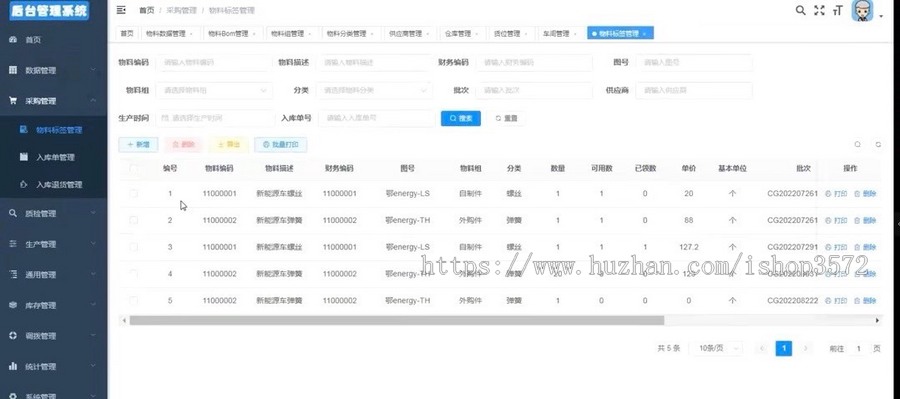Print the label for row 3
Screen dimensions: 900x399
836,247
